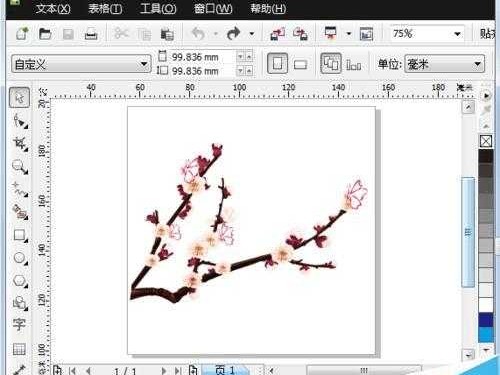The image size is (500, 375).
Task: Open the 帮助(H) menu
Action: tap(268, 8)
